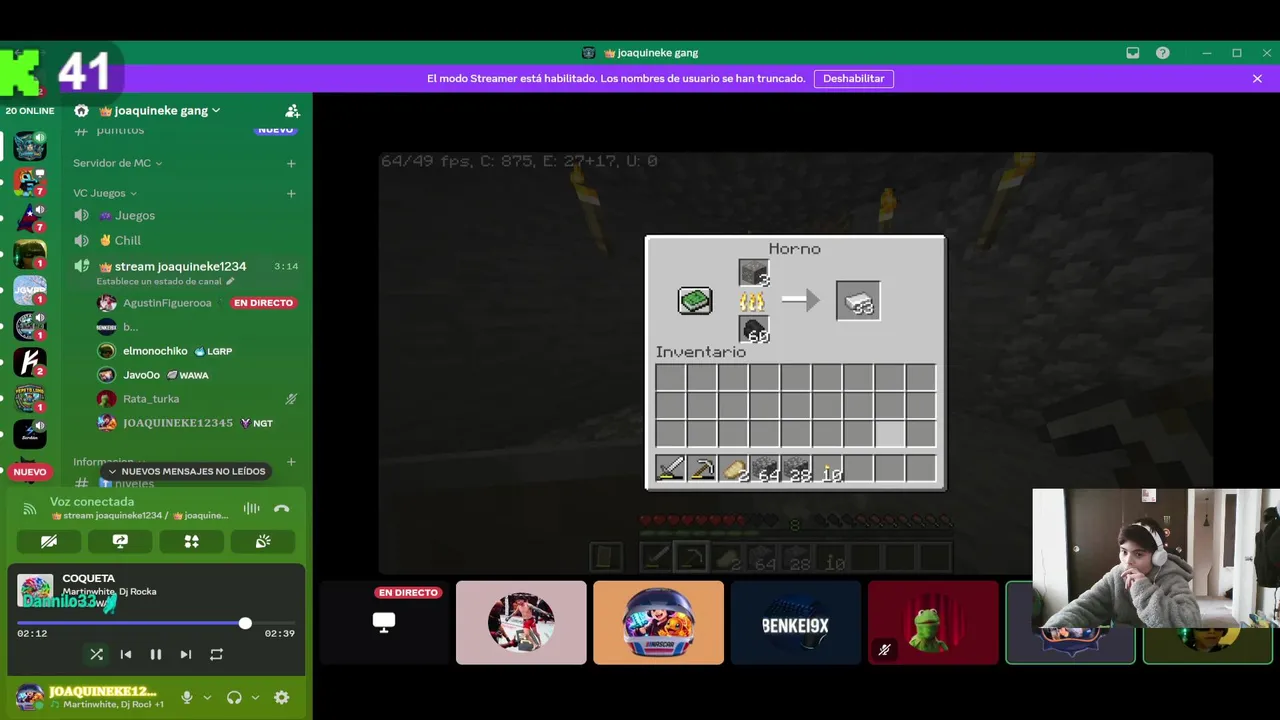The height and width of the screenshot is (720, 1280).
Task: Open microphone input options arrow
Action: pyautogui.click(x=207, y=697)
